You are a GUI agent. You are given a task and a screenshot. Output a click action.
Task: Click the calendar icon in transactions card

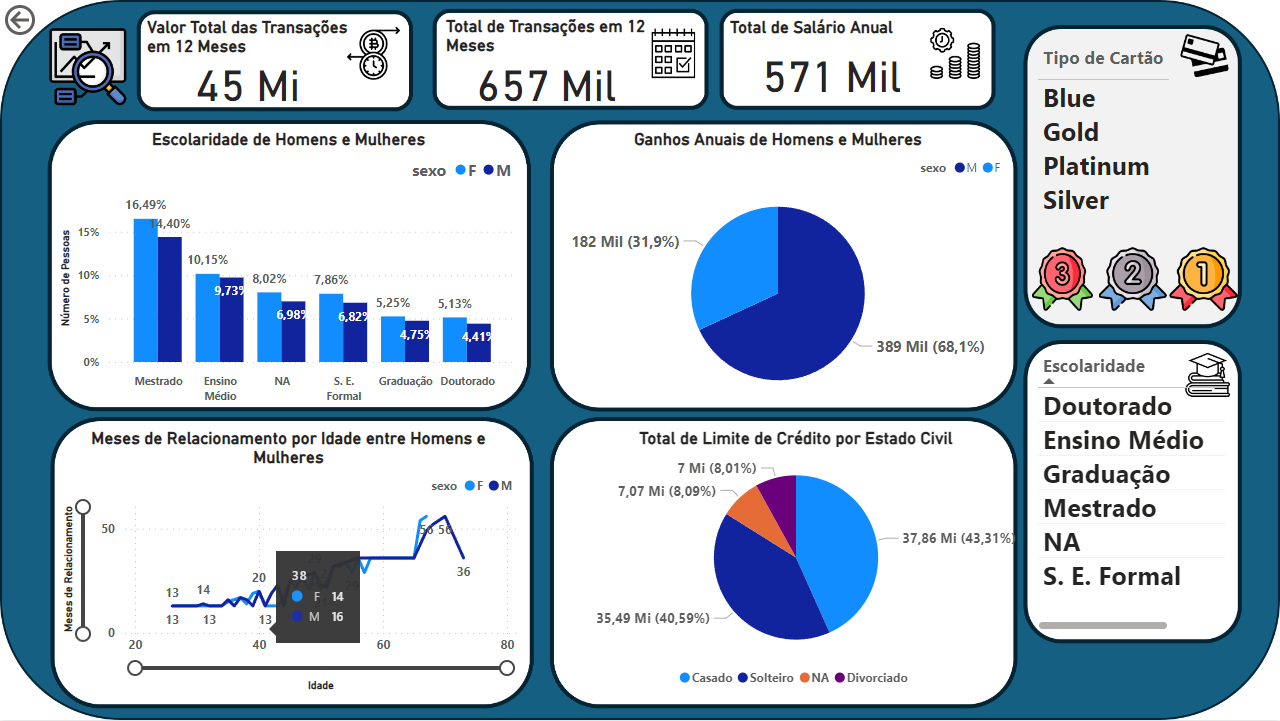click(x=671, y=53)
